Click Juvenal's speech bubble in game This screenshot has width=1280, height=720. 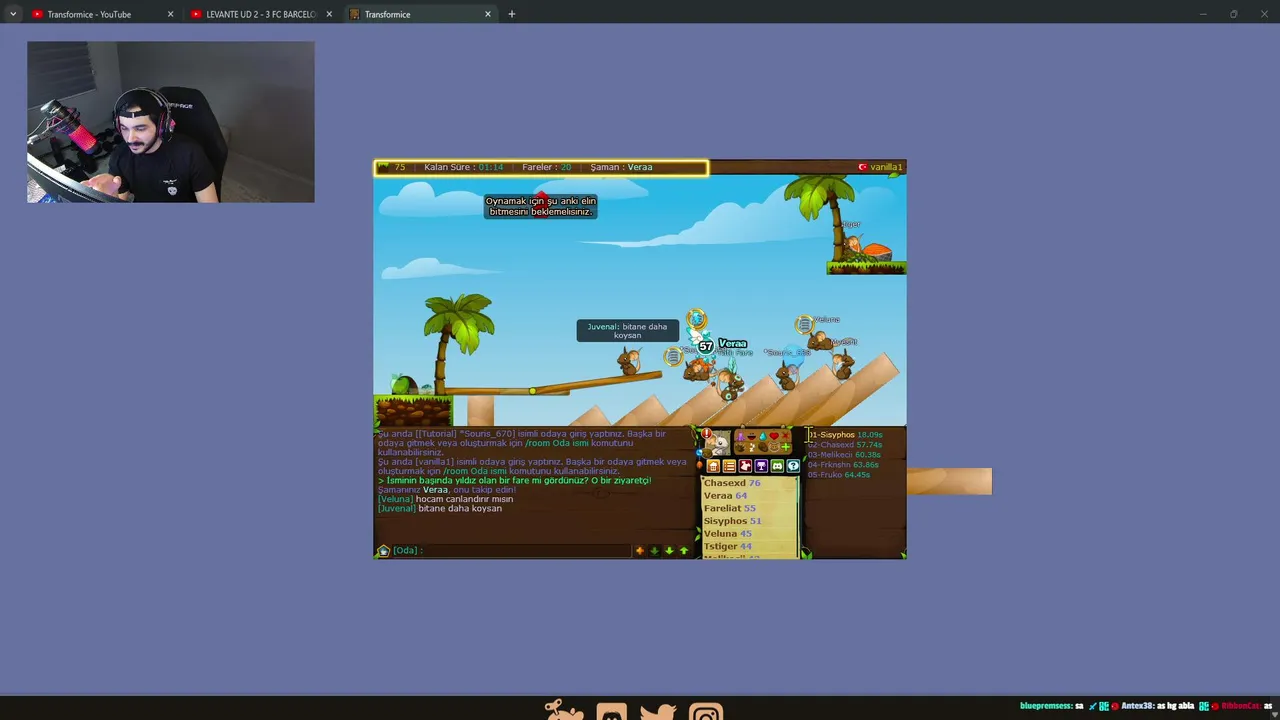tap(627, 331)
